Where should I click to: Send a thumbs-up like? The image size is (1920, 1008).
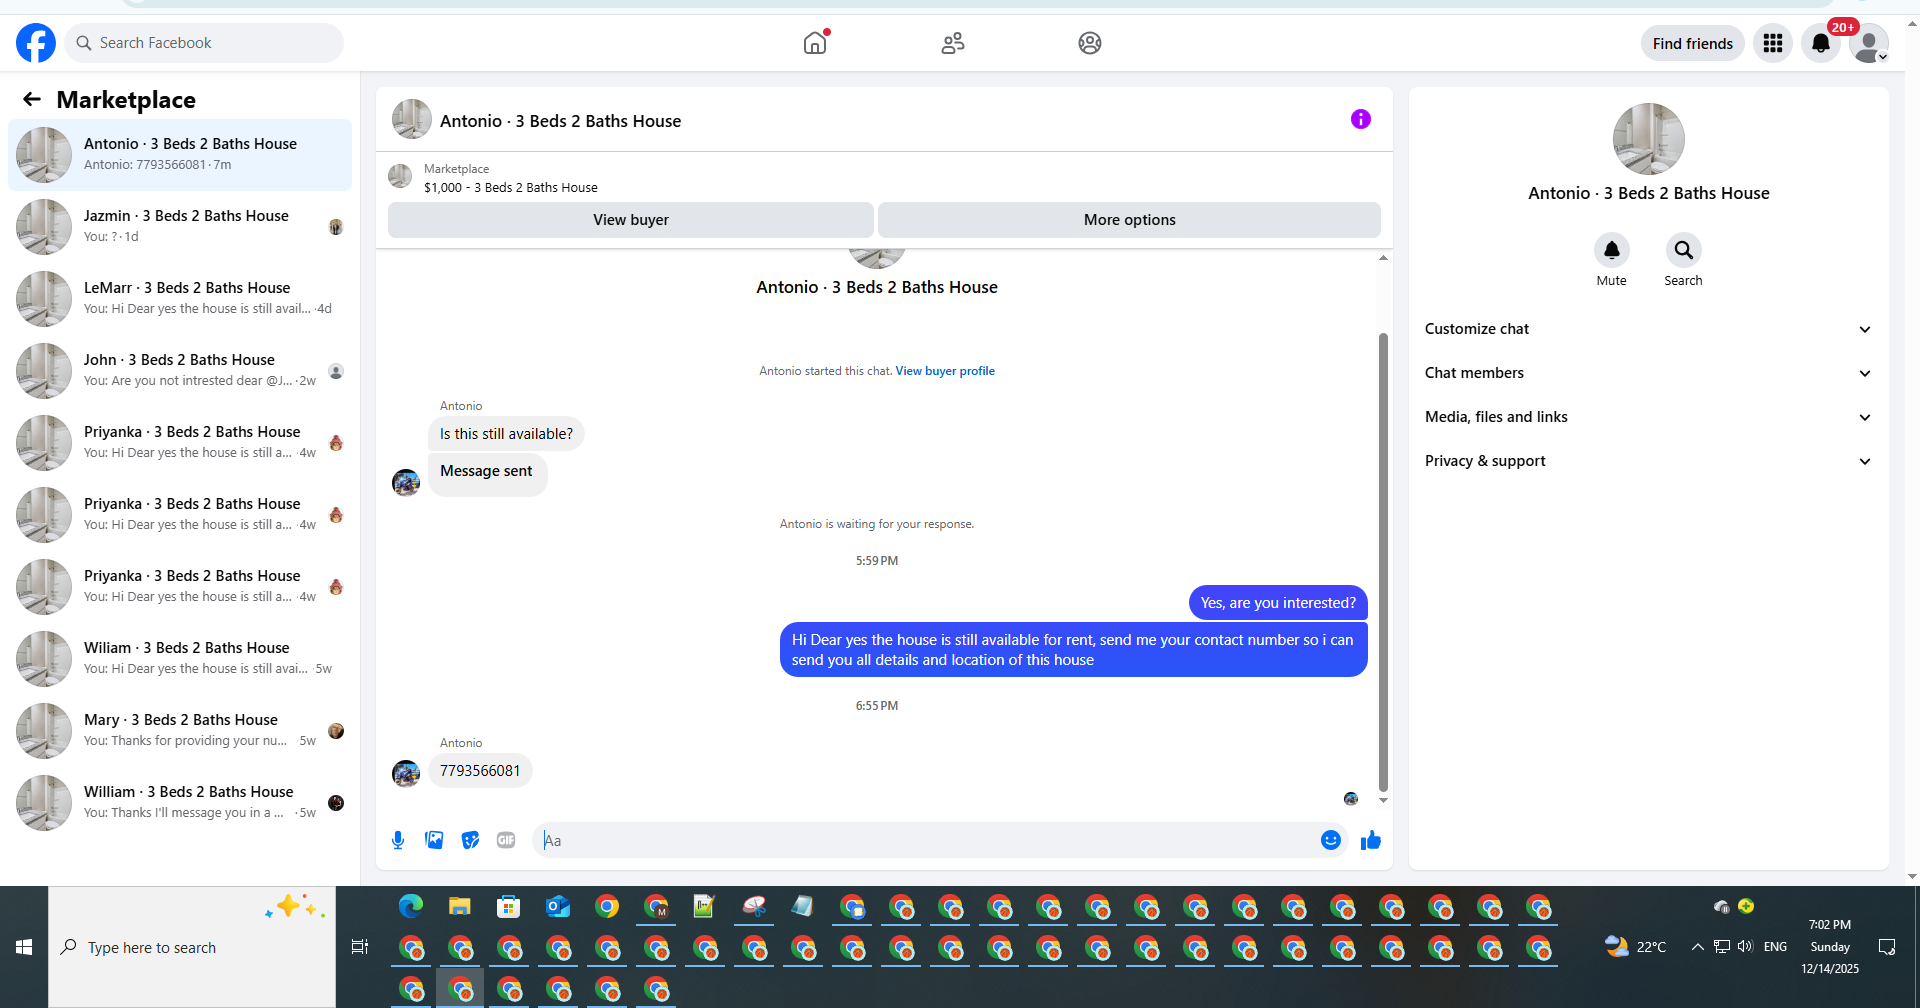[1371, 840]
